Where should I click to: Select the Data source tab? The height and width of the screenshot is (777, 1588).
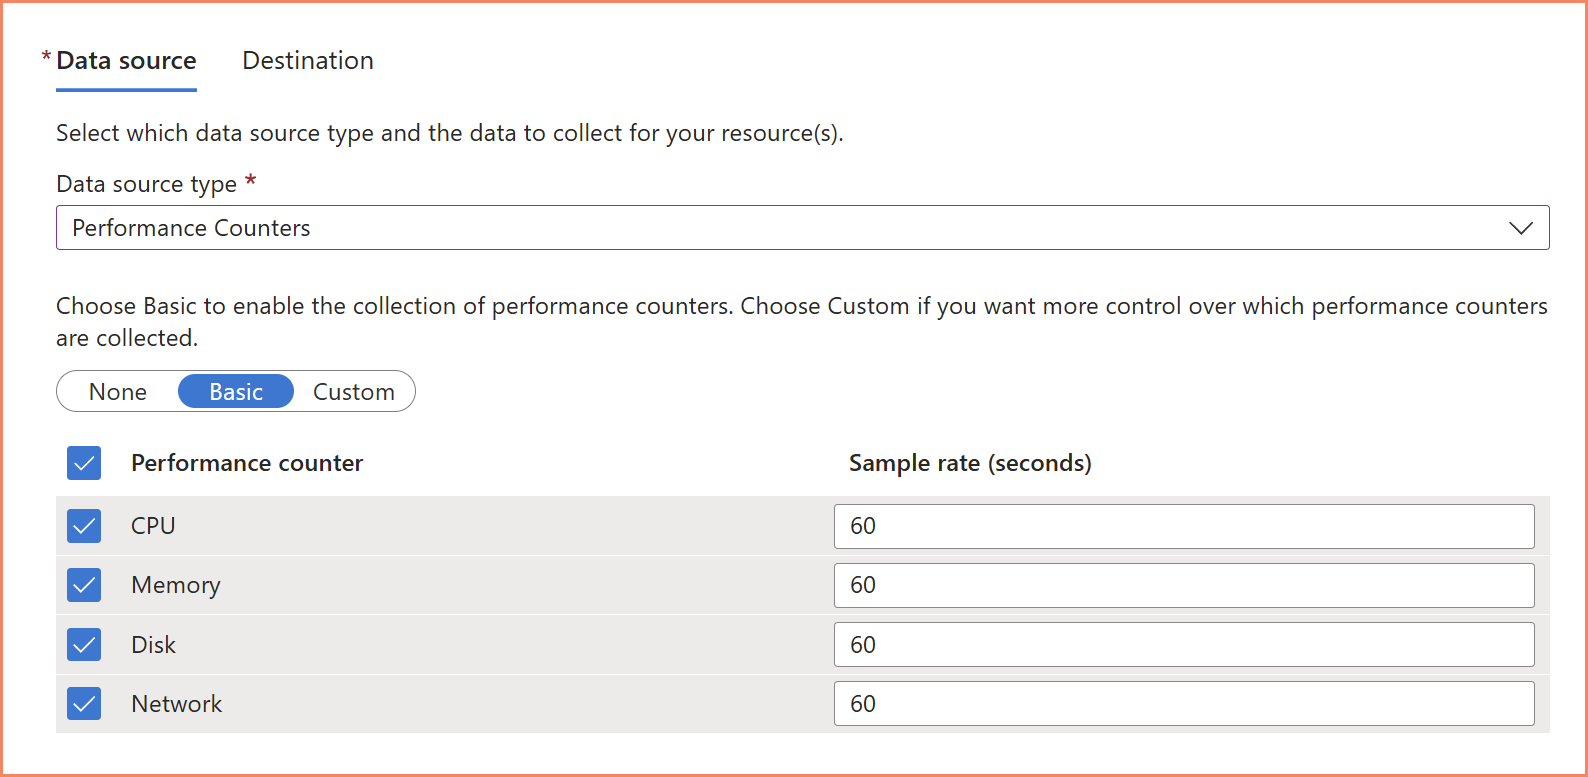point(125,60)
